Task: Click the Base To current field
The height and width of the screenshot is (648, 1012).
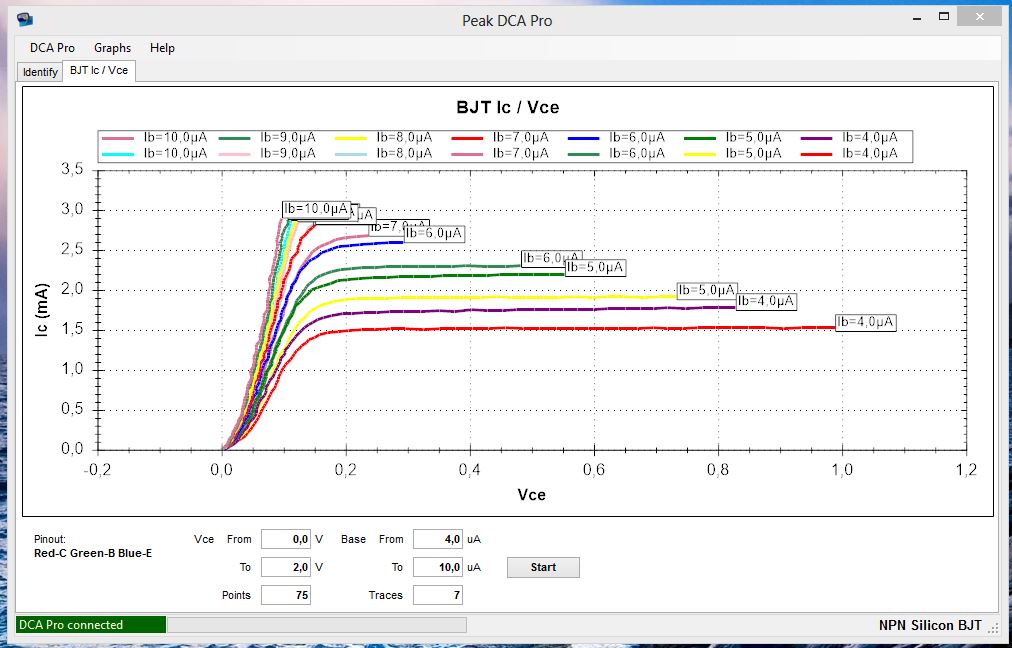Action: coord(438,567)
